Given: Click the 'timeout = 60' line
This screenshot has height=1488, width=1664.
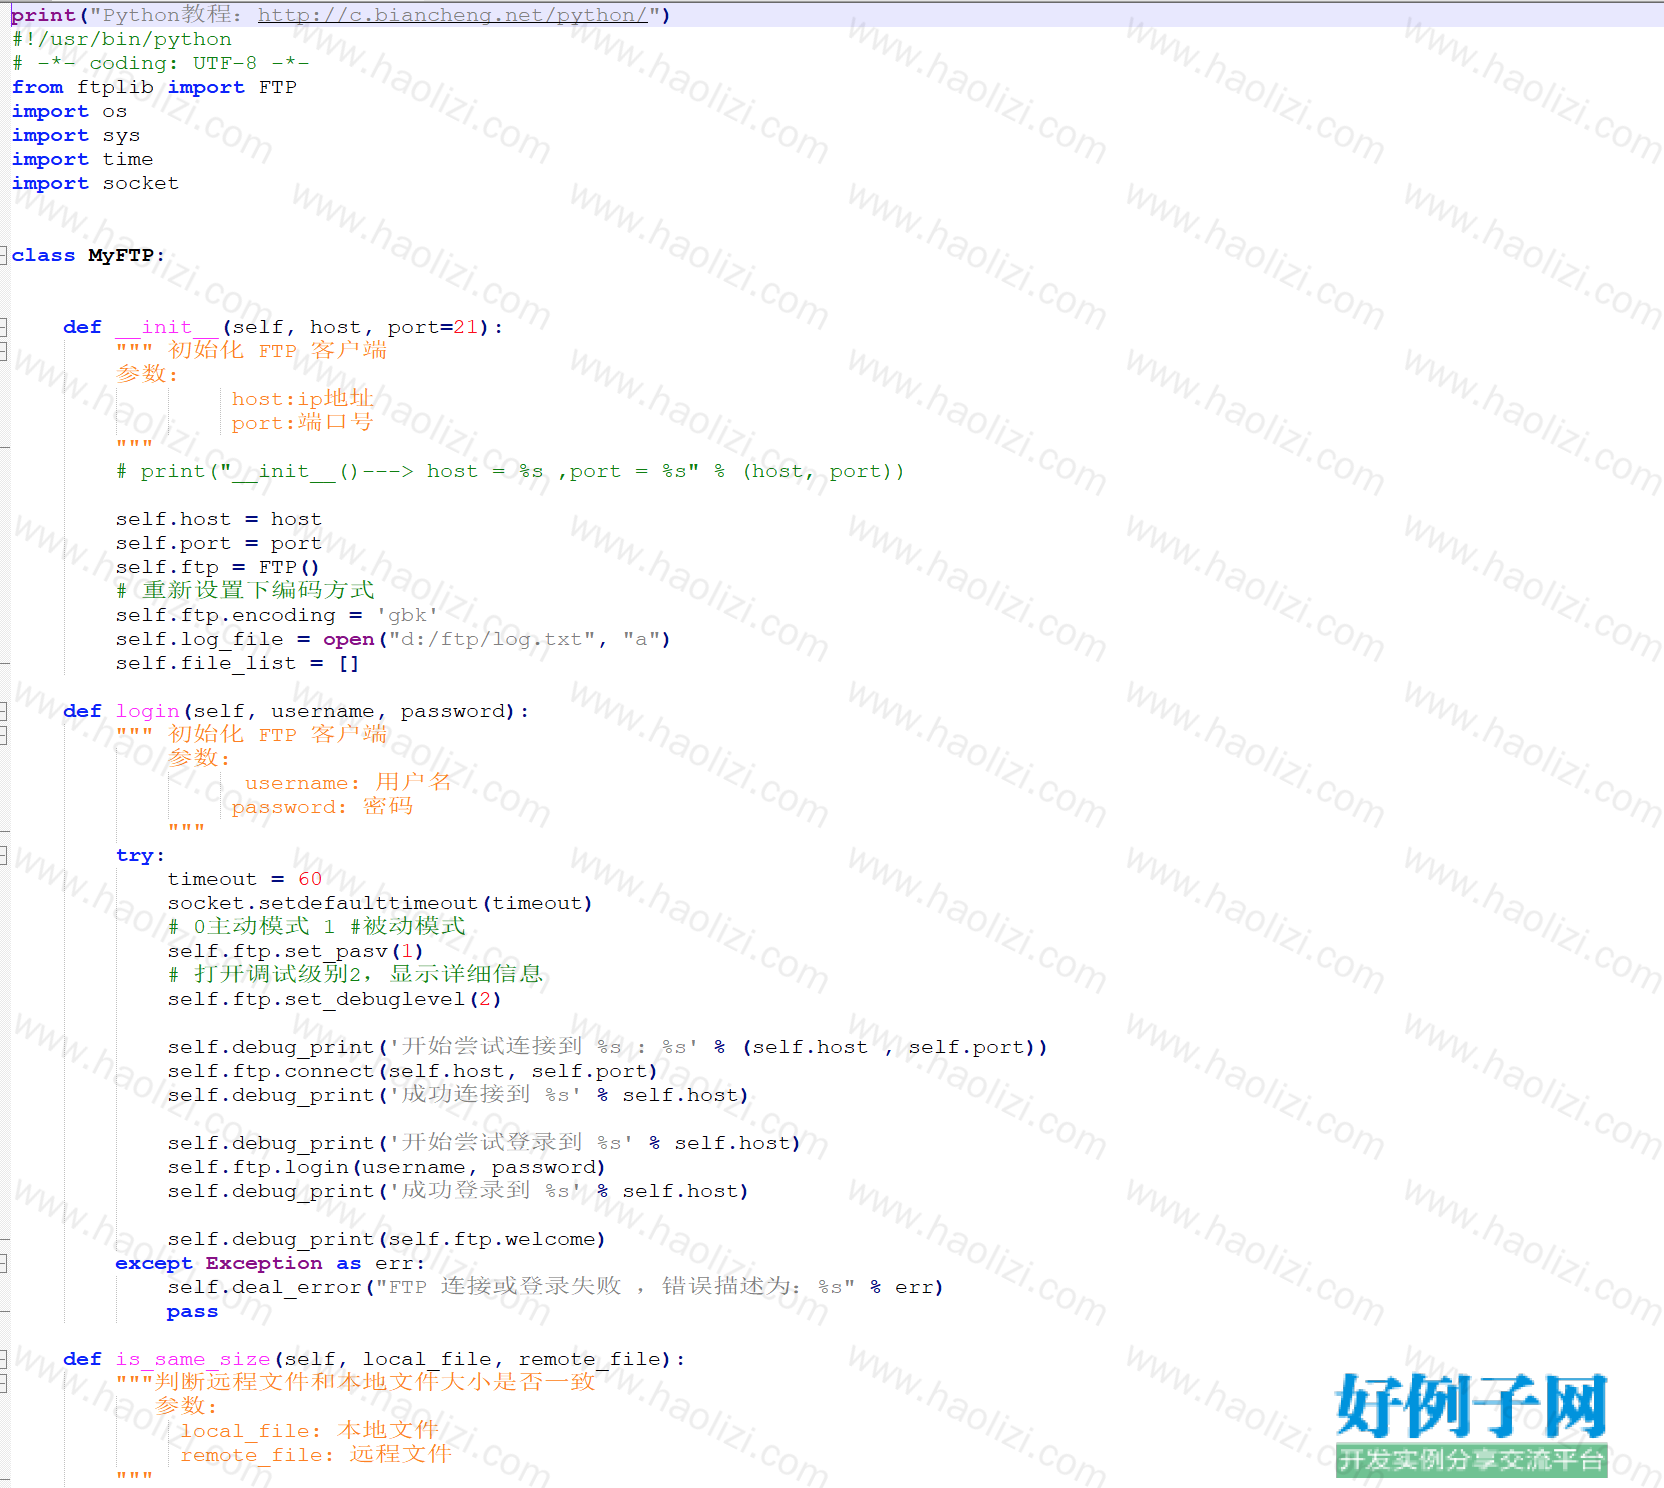Looking at the screenshot, I should coord(245,879).
